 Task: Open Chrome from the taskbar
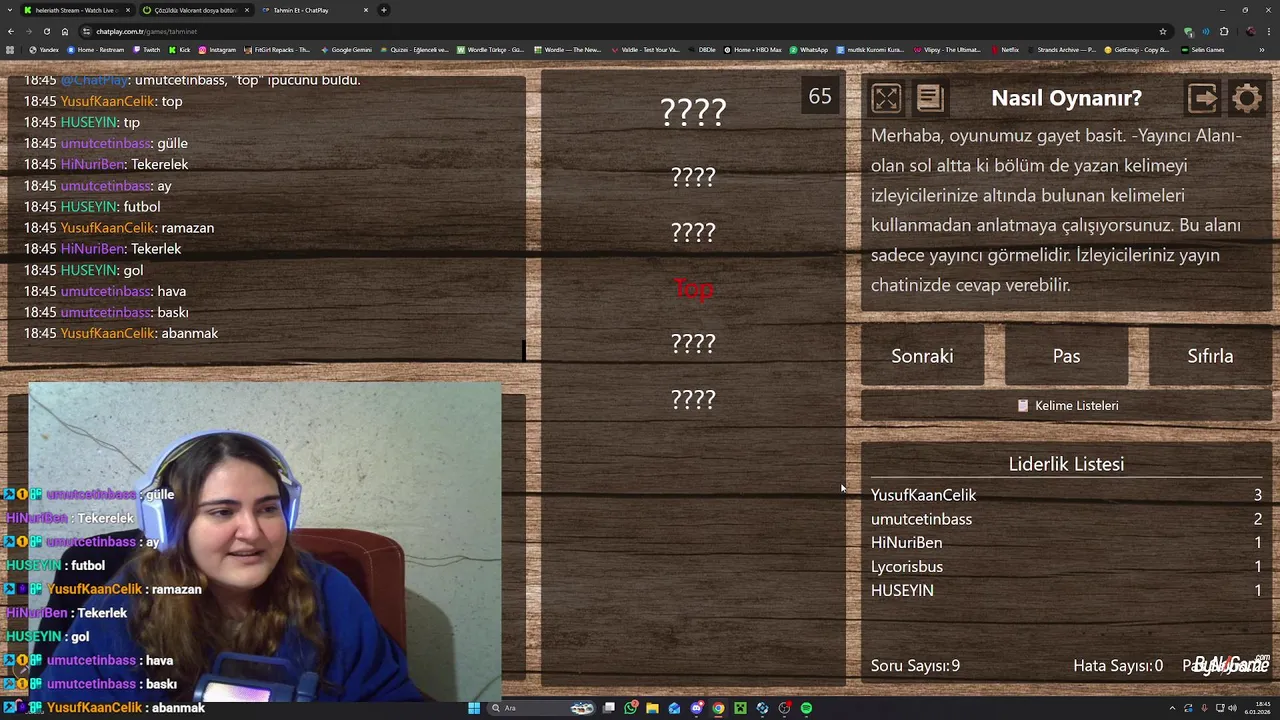(x=718, y=708)
